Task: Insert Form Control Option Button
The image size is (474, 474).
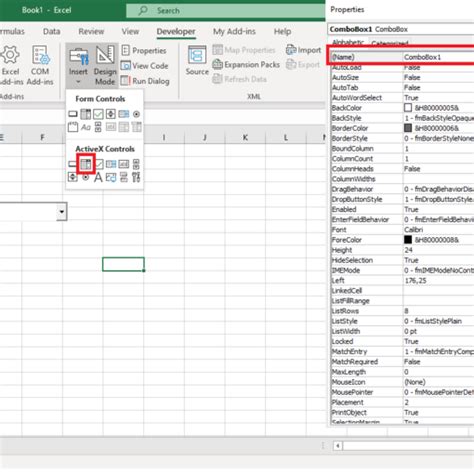Action: pos(136,114)
